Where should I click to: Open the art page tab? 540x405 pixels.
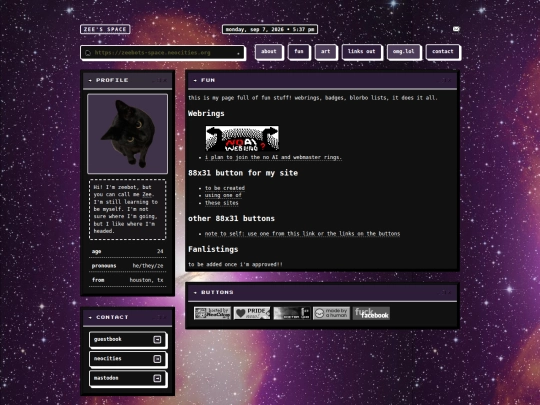coord(325,52)
